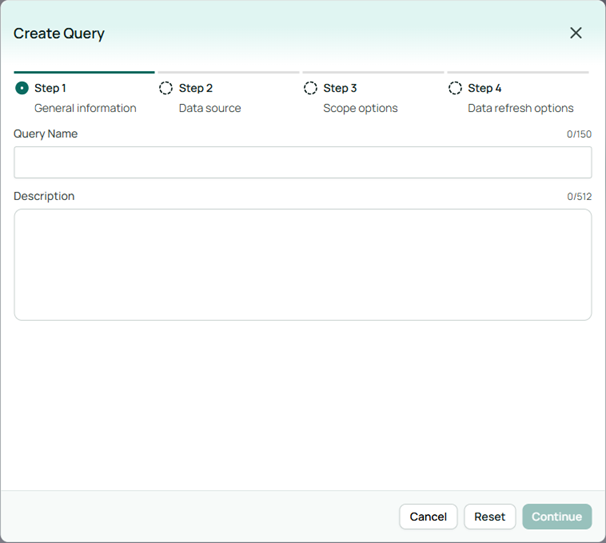Click the Scope options step caption
The image size is (606, 543).
tap(361, 108)
